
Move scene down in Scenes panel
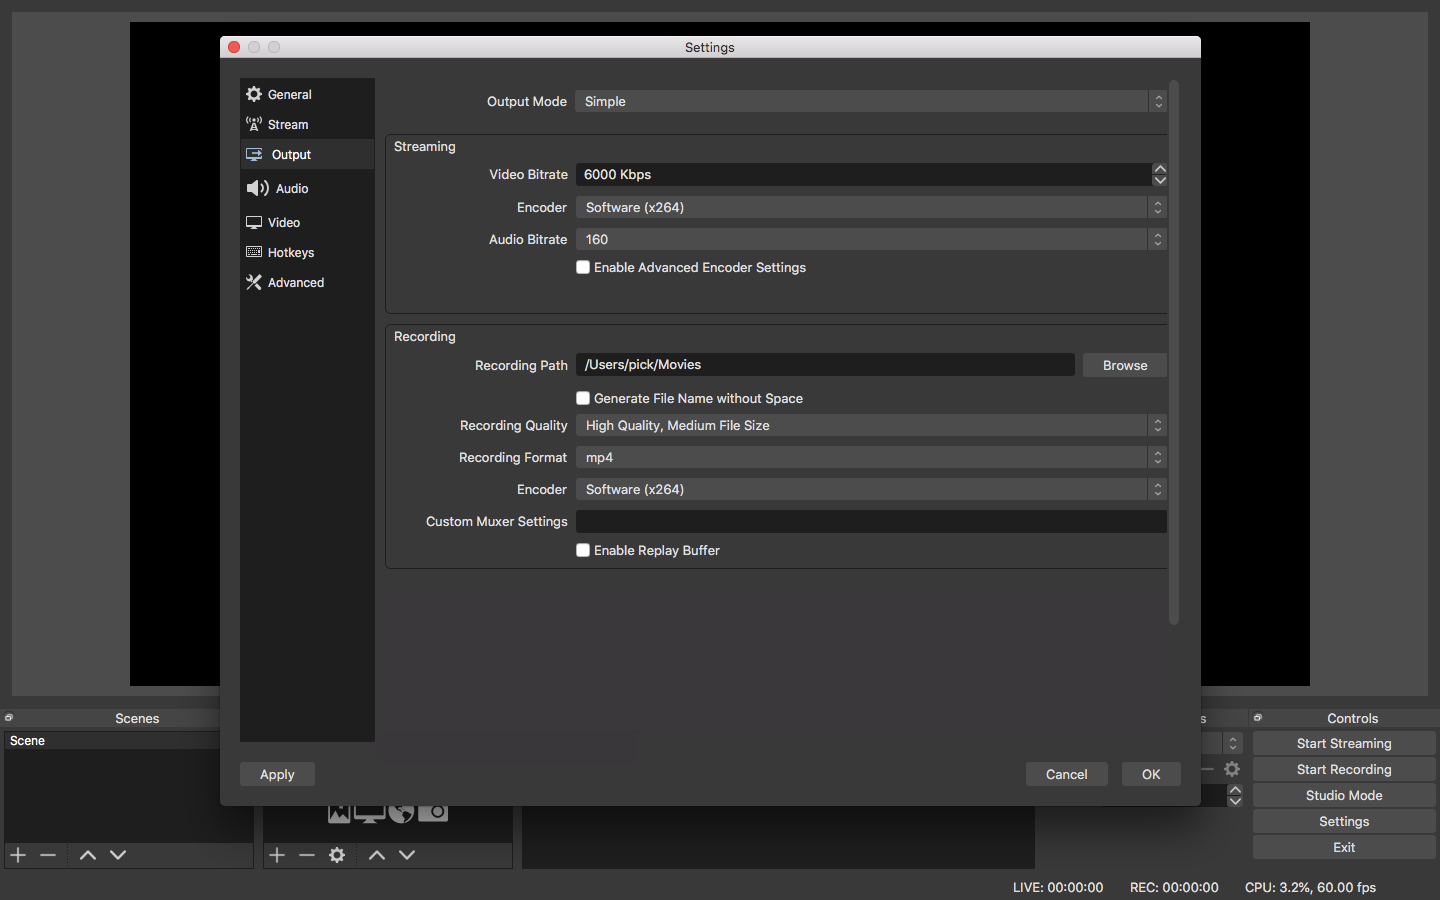[x=118, y=855]
